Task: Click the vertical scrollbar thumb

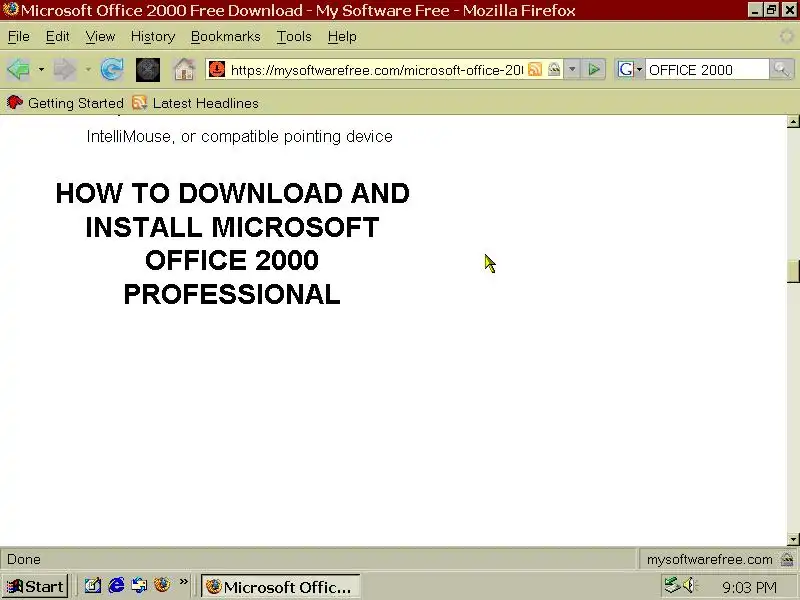Action: click(x=793, y=271)
